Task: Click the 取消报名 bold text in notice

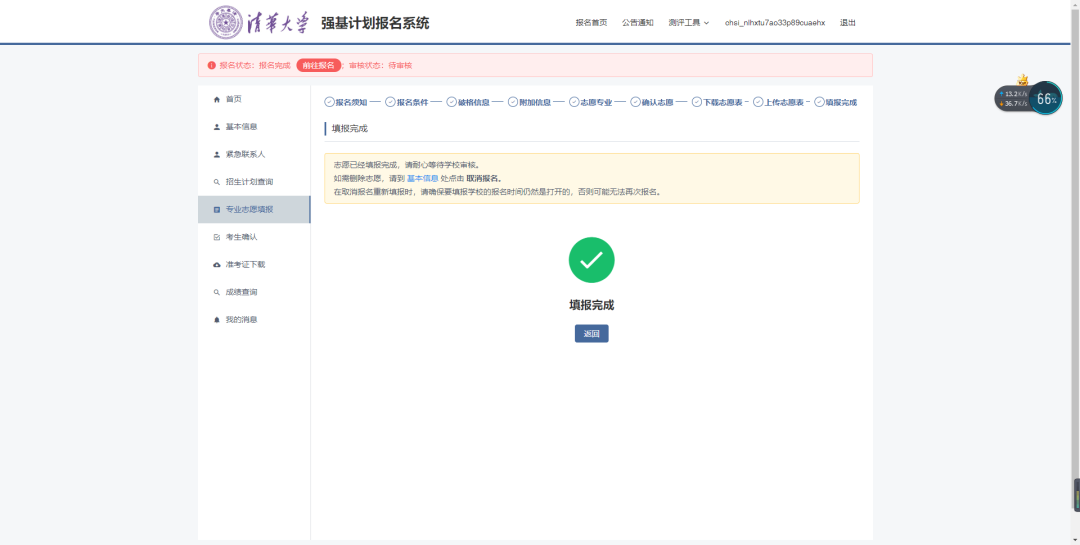Action: (x=484, y=178)
